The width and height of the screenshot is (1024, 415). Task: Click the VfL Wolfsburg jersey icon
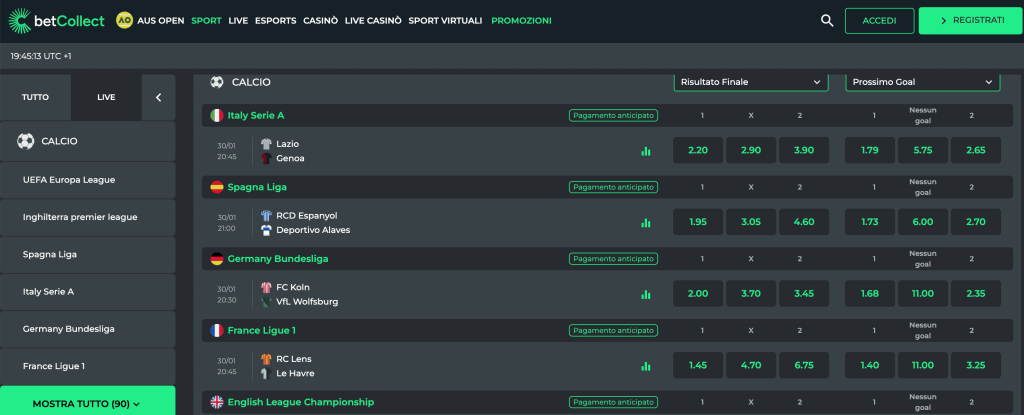(x=266, y=302)
